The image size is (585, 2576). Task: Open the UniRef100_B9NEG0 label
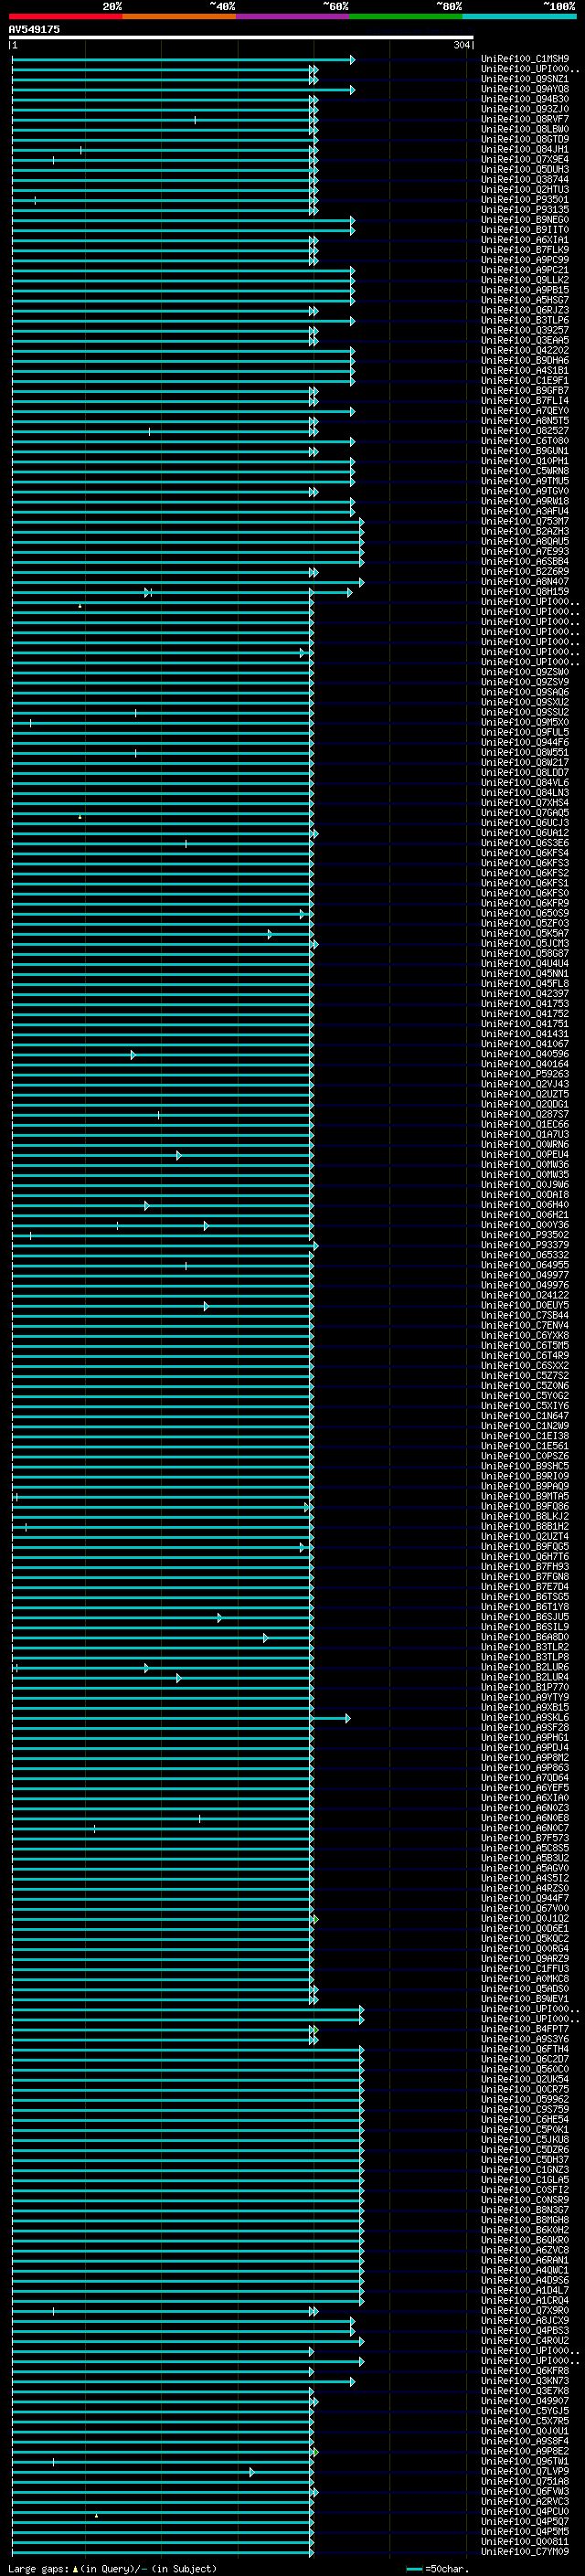(525, 219)
